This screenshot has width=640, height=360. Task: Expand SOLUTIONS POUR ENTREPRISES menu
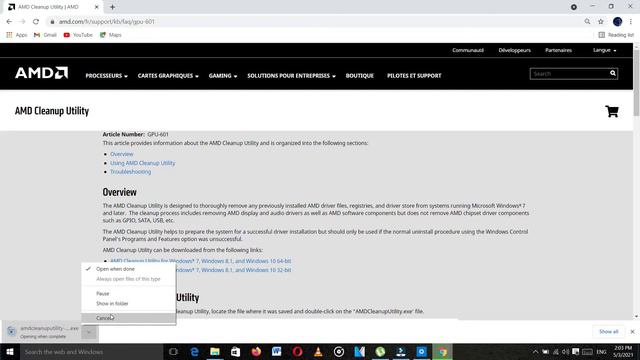tap(291, 76)
